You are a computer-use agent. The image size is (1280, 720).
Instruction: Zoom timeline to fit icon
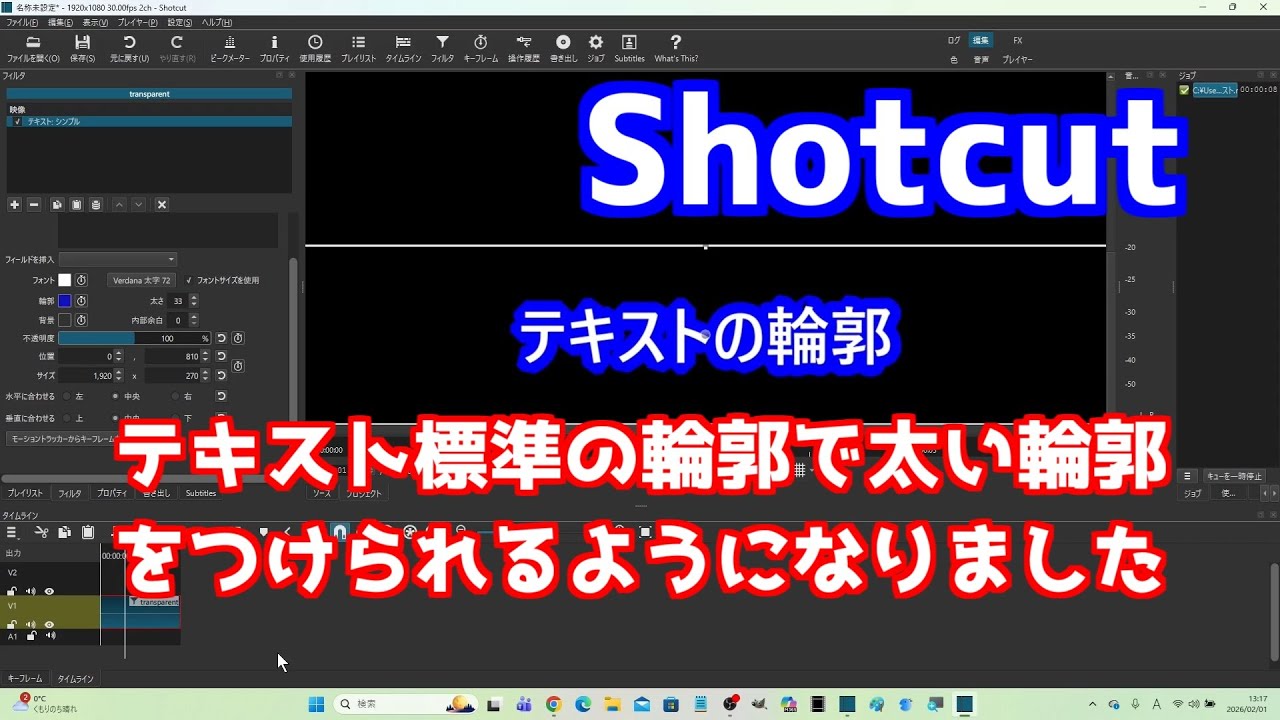[x=645, y=532]
